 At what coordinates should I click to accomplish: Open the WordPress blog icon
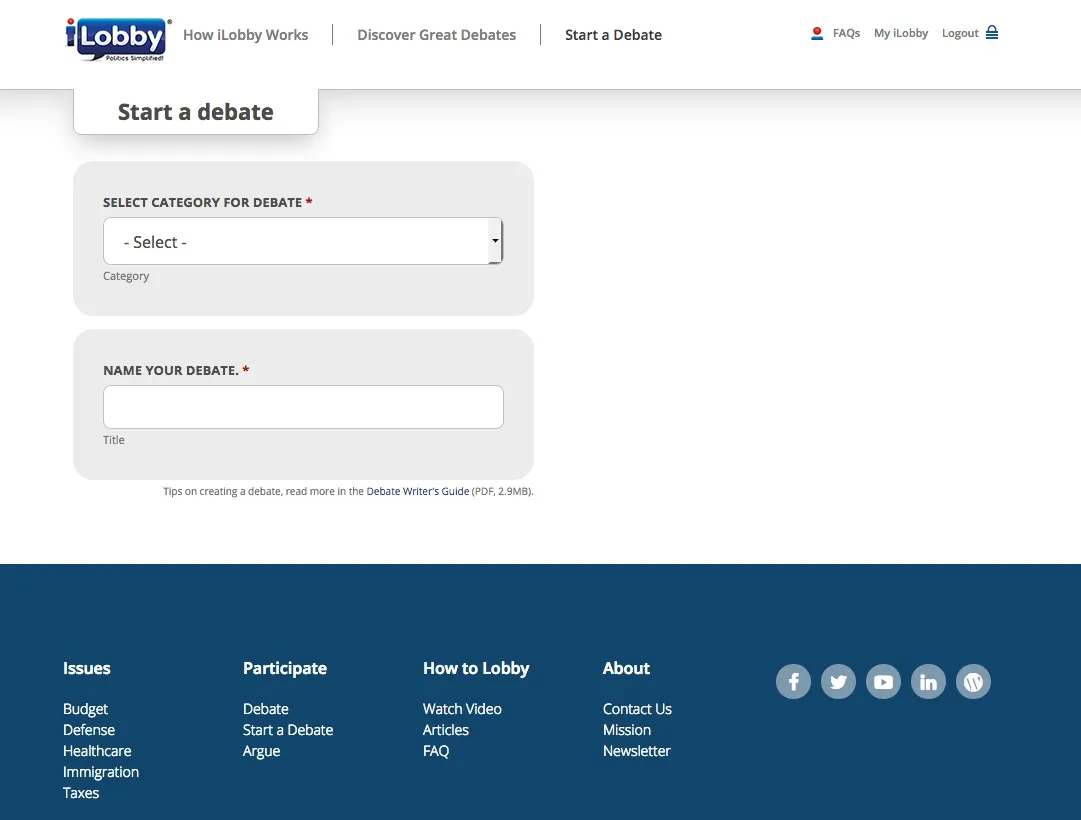[x=973, y=681]
